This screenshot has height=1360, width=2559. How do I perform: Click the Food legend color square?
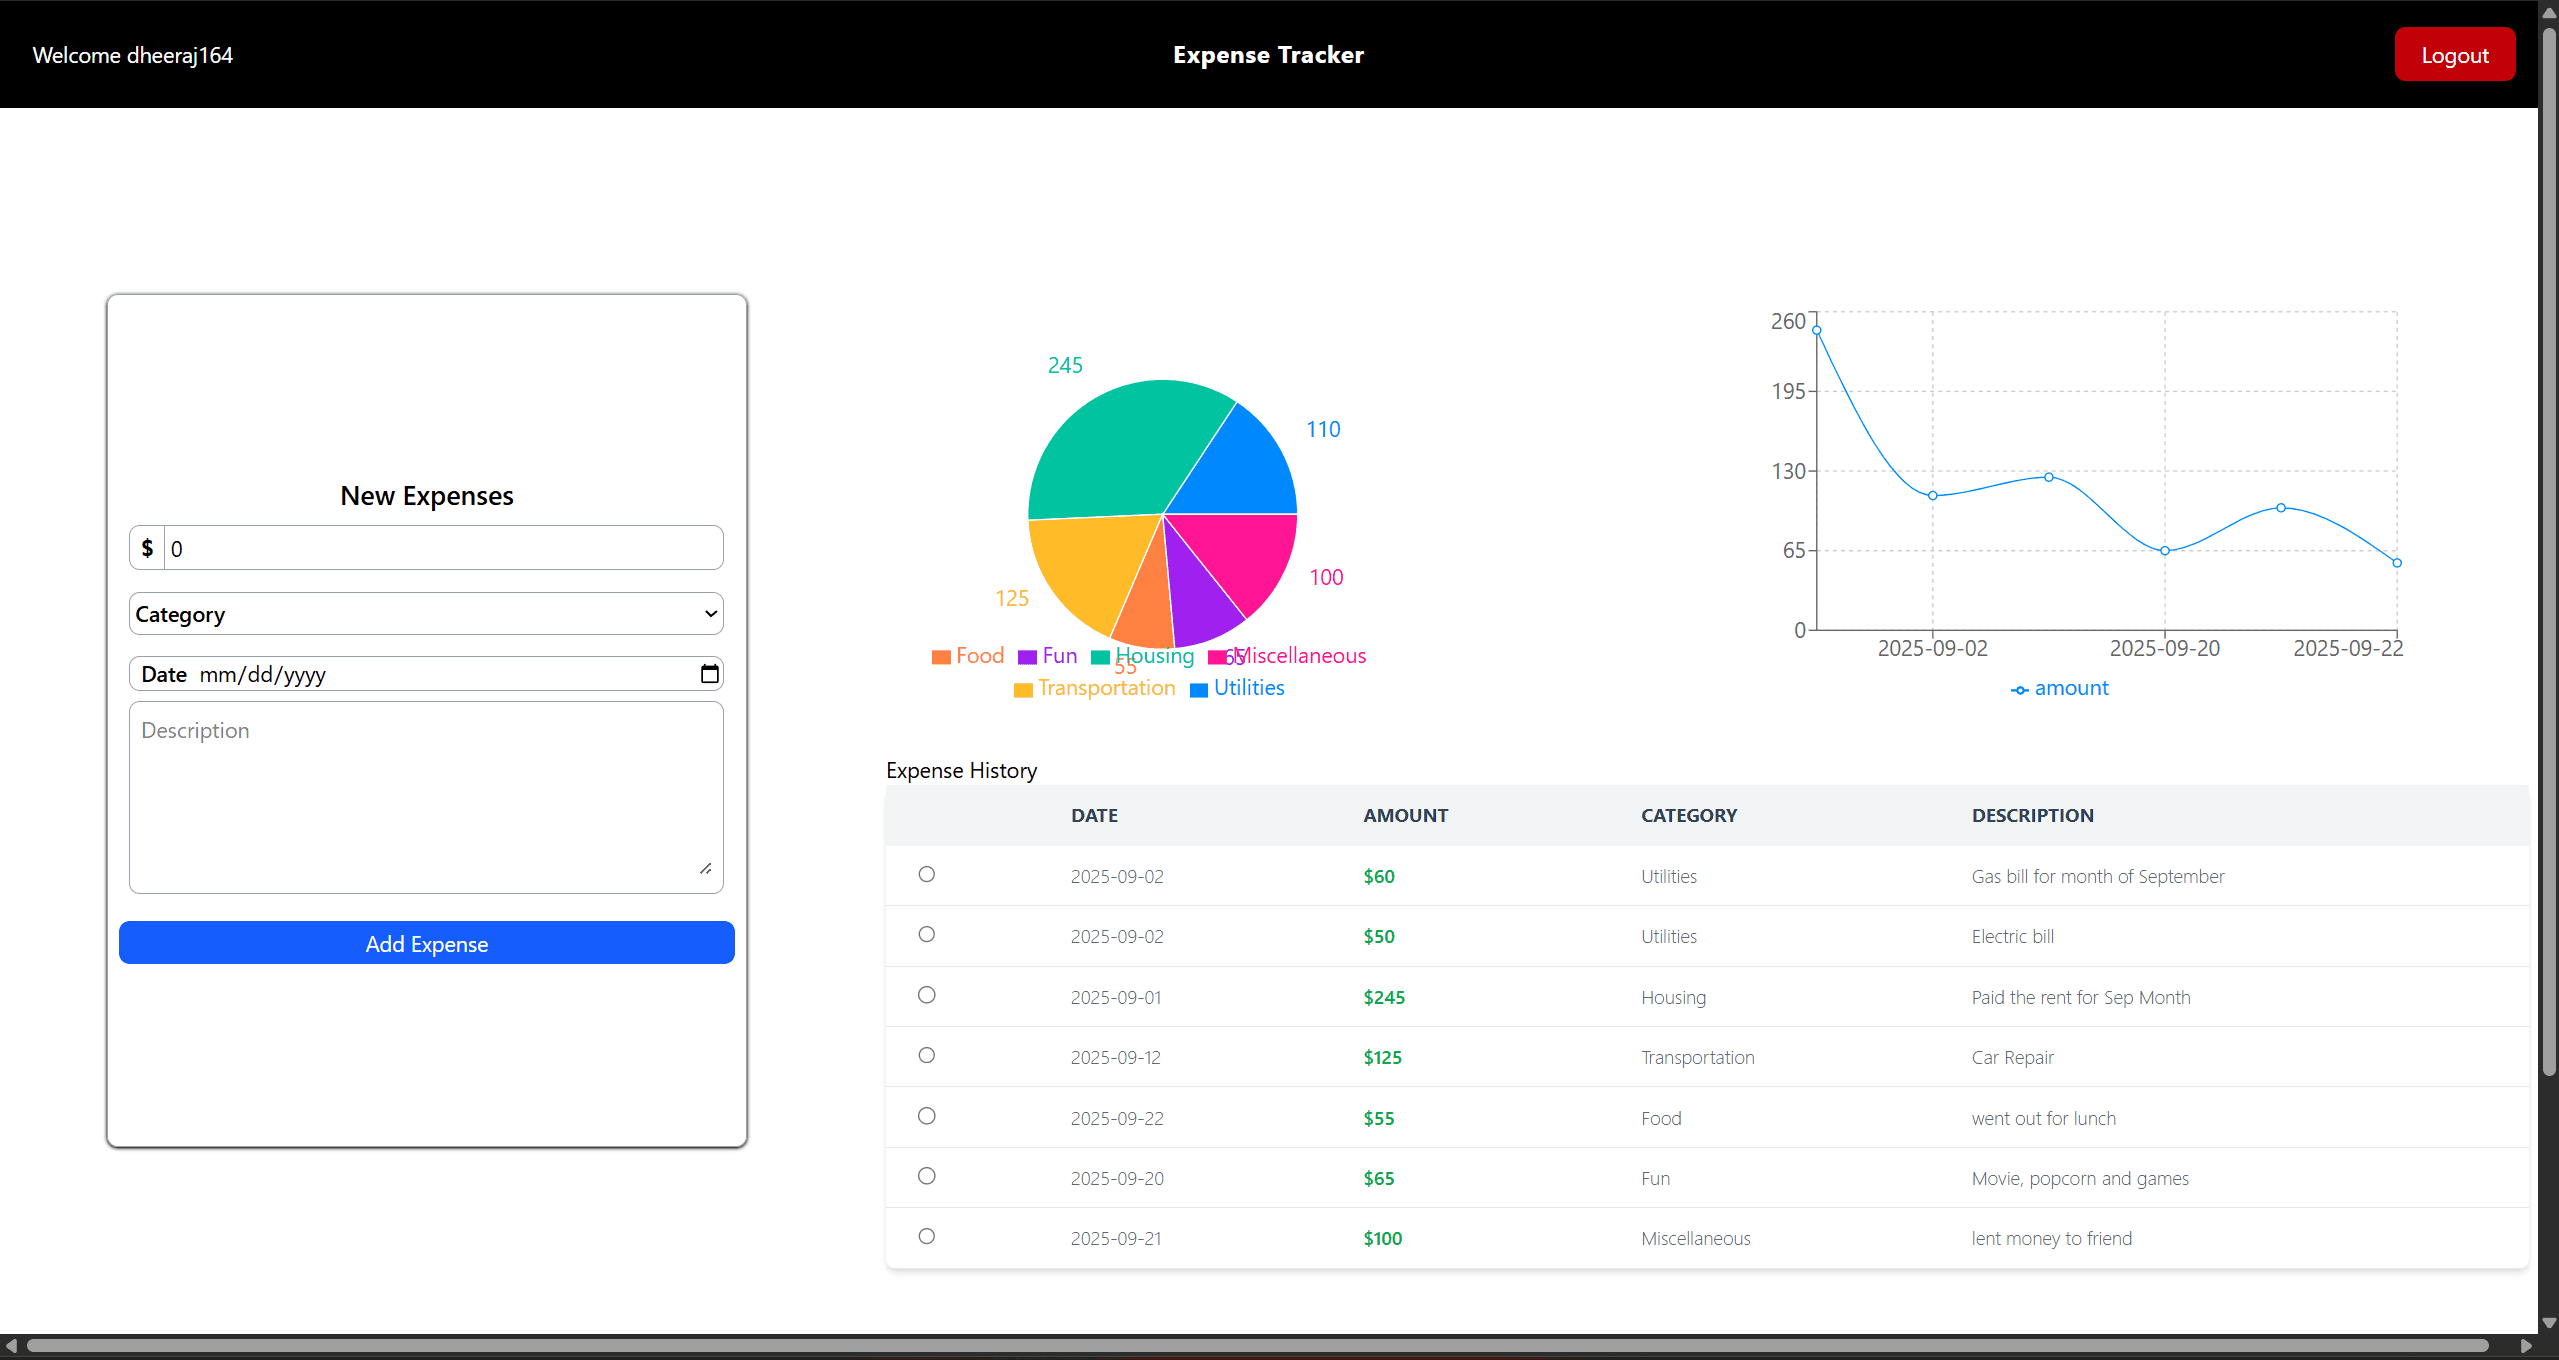[x=940, y=656]
